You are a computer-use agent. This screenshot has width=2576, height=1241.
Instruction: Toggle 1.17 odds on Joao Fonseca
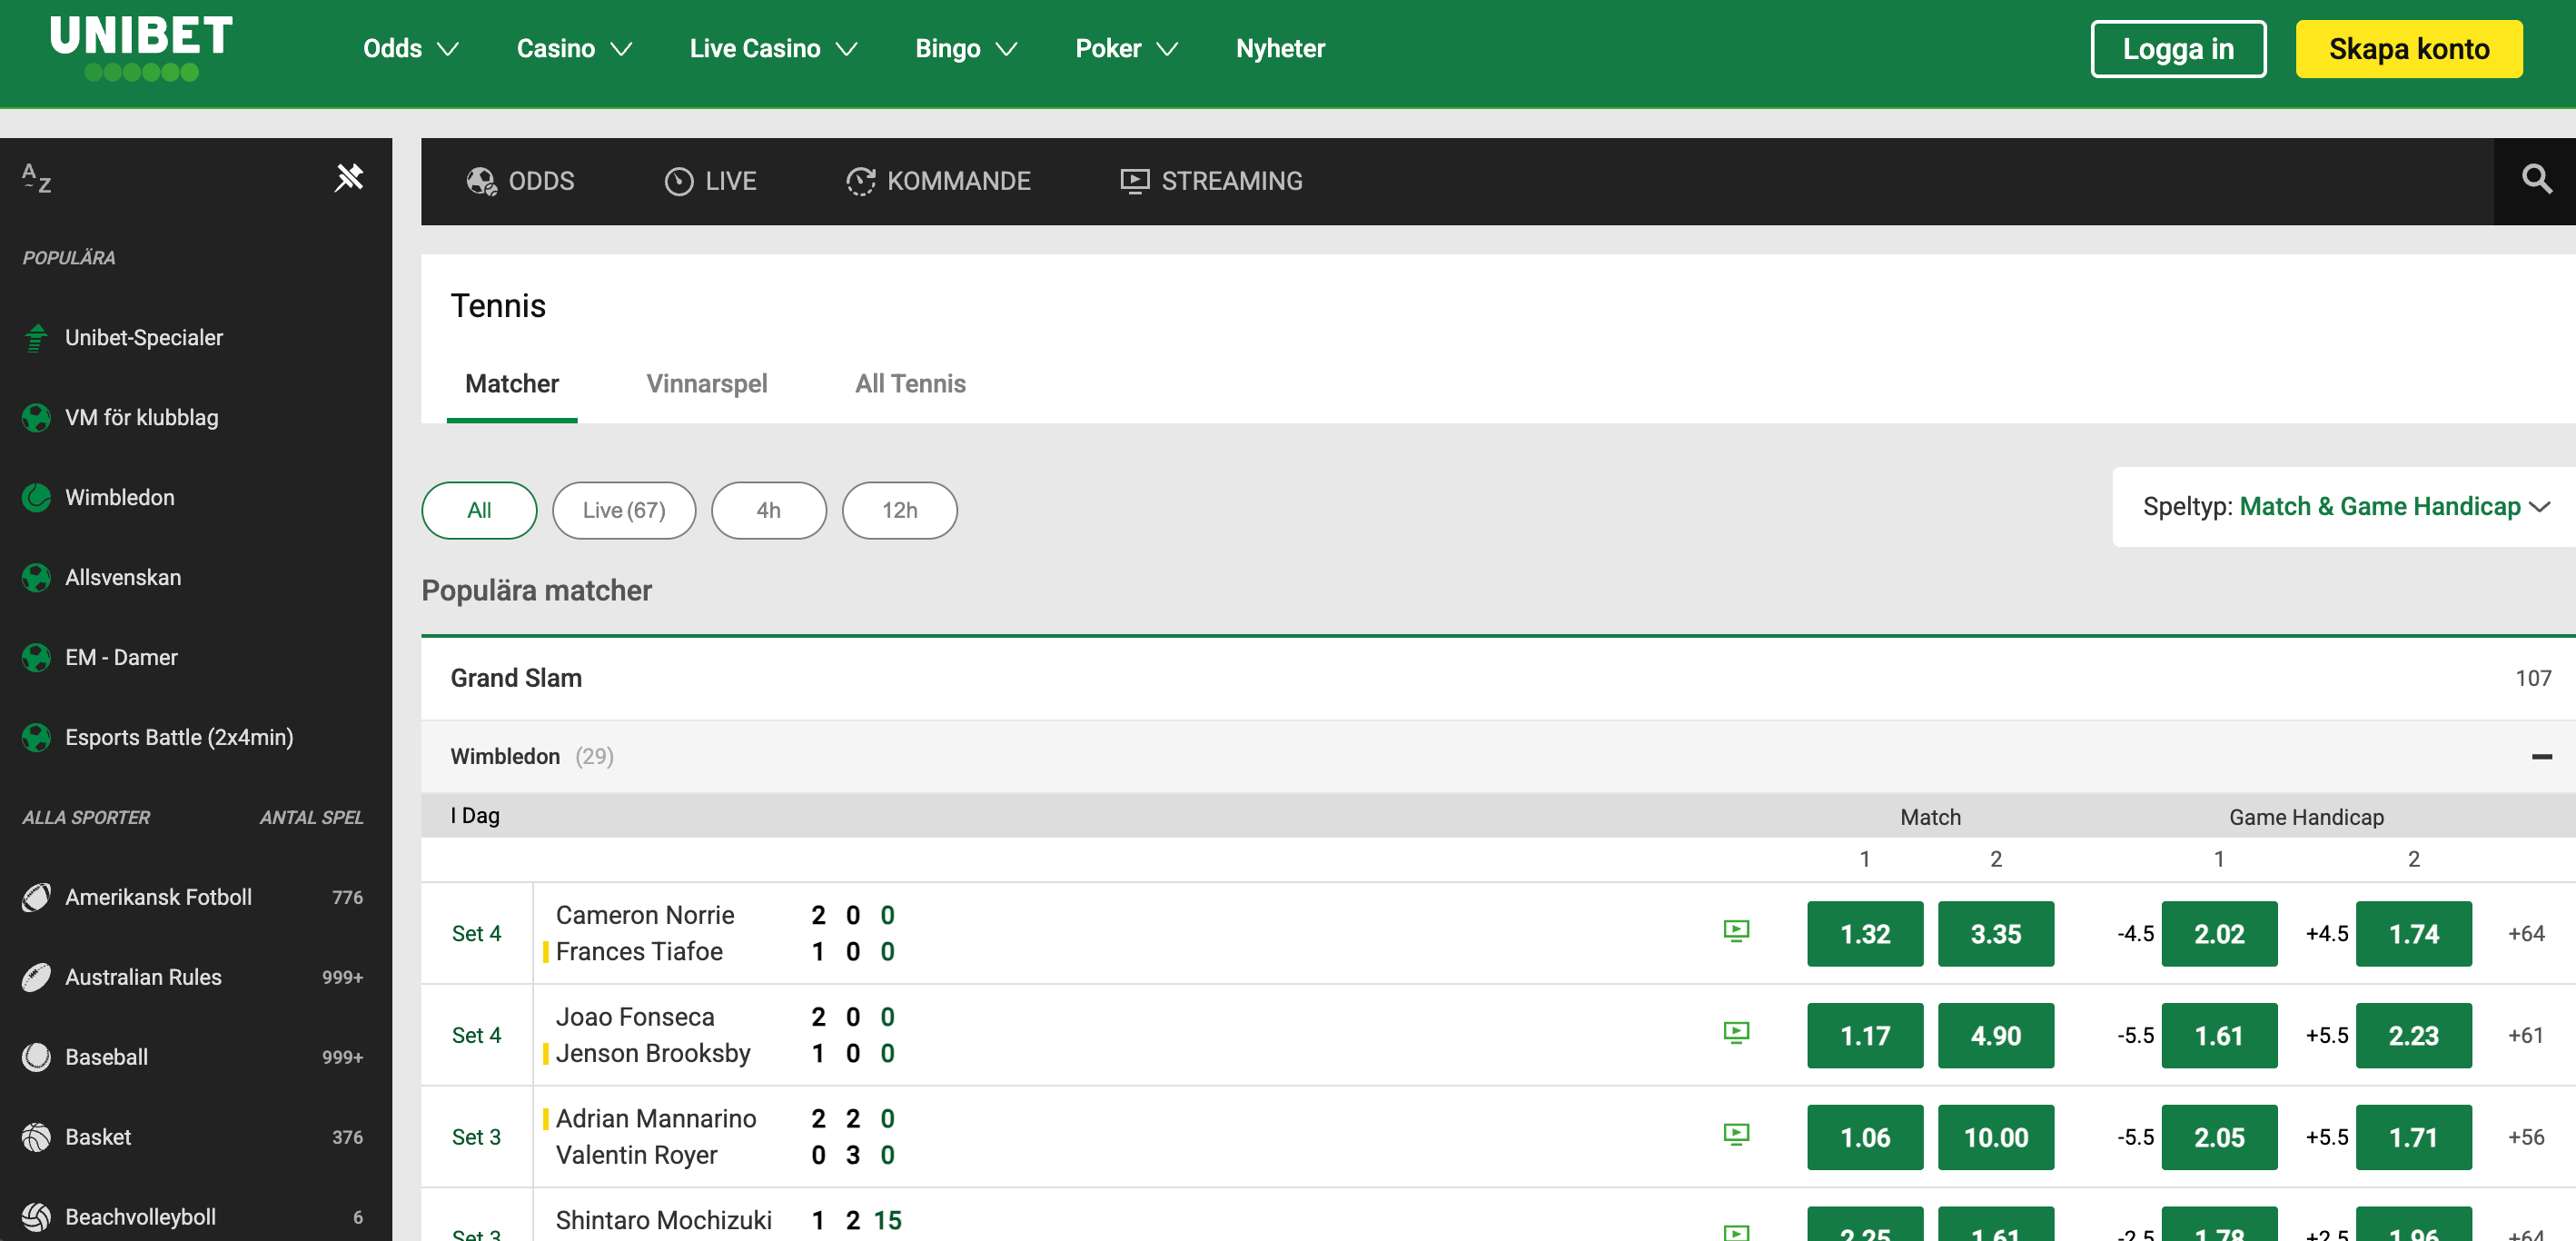pos(1865,1036)
